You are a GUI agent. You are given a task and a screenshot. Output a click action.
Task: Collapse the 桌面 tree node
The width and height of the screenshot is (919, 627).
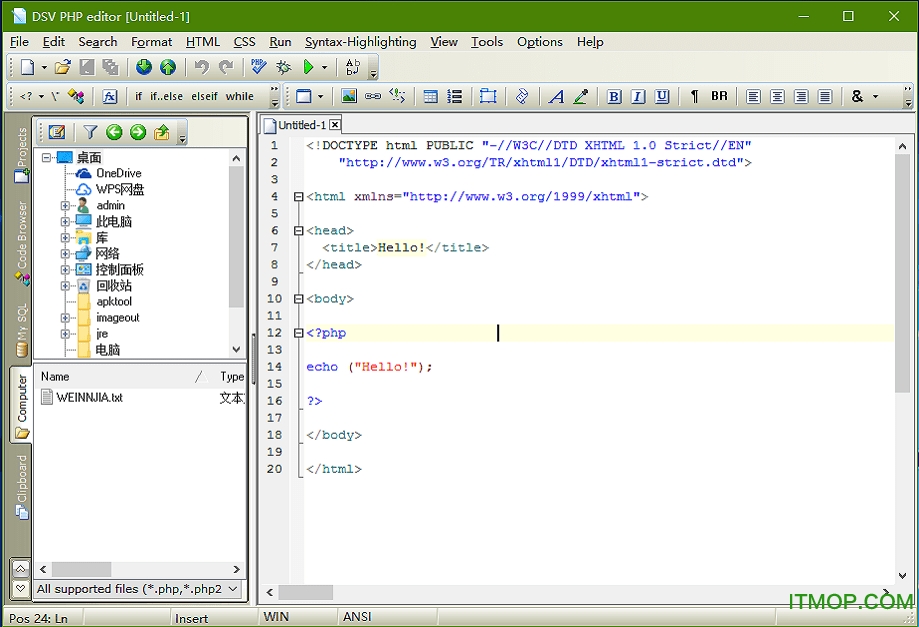click(x=48, y=156)
